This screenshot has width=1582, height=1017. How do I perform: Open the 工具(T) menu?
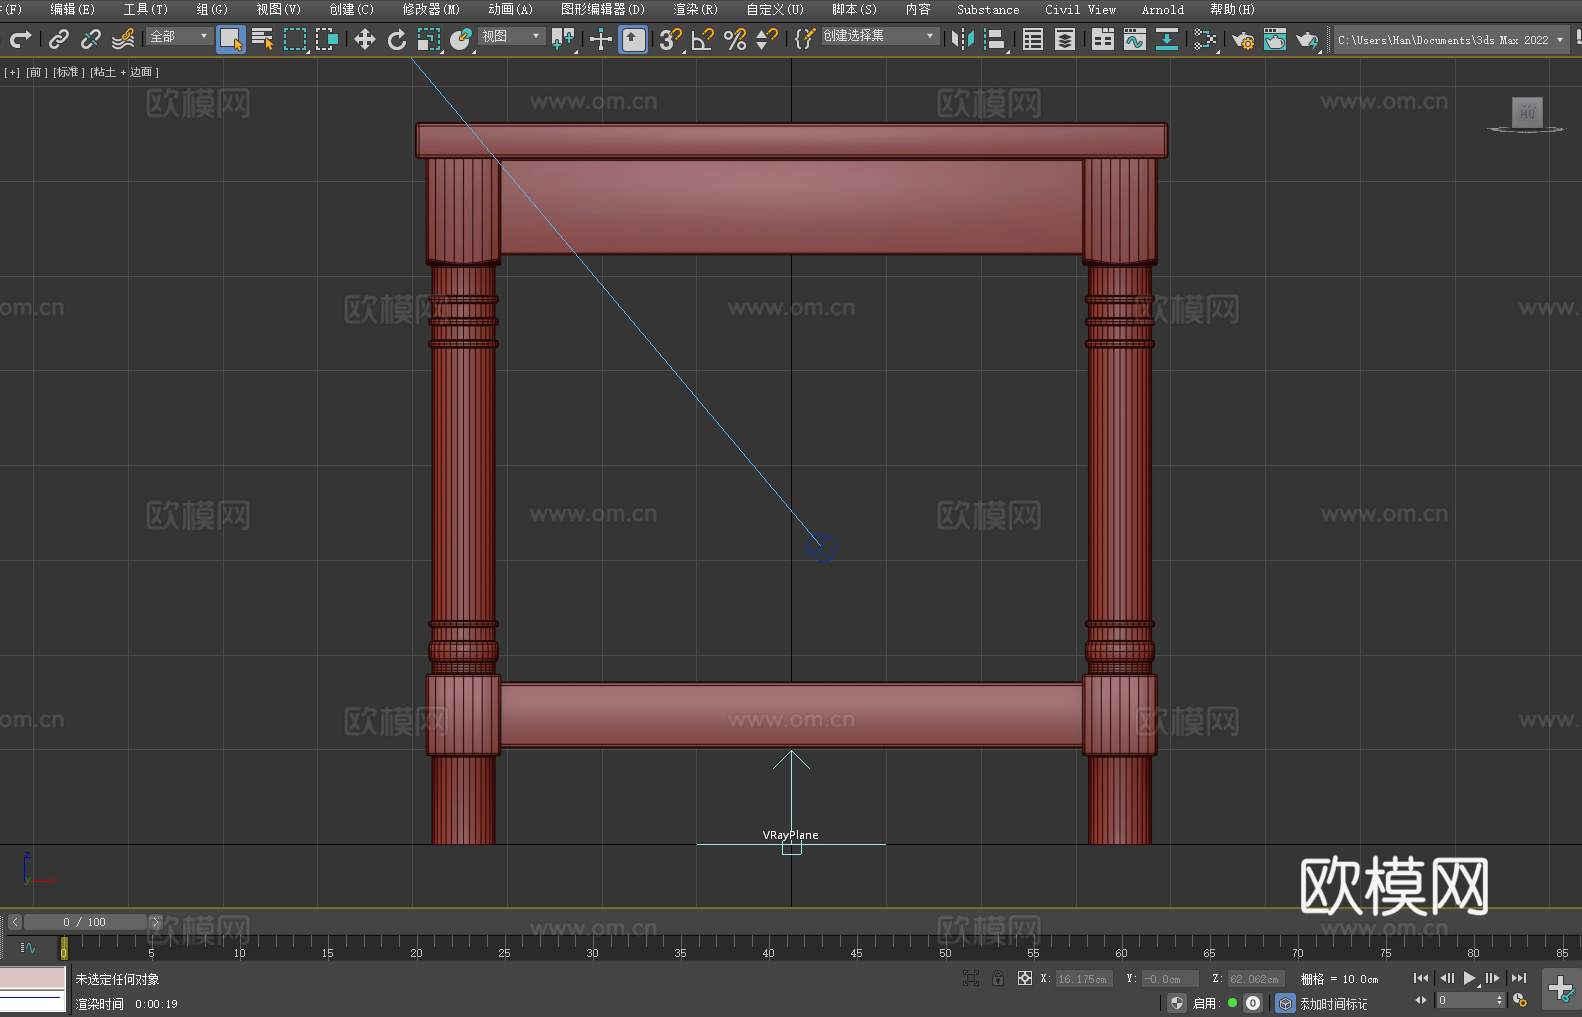[146, 9]
